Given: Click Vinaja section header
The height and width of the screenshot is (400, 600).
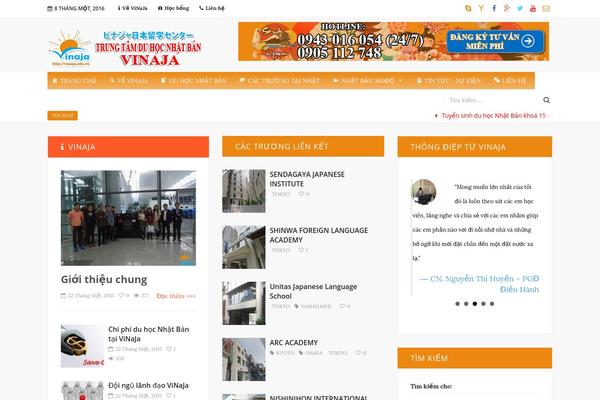Looking at the screenshot, I should tap(128, 147).
